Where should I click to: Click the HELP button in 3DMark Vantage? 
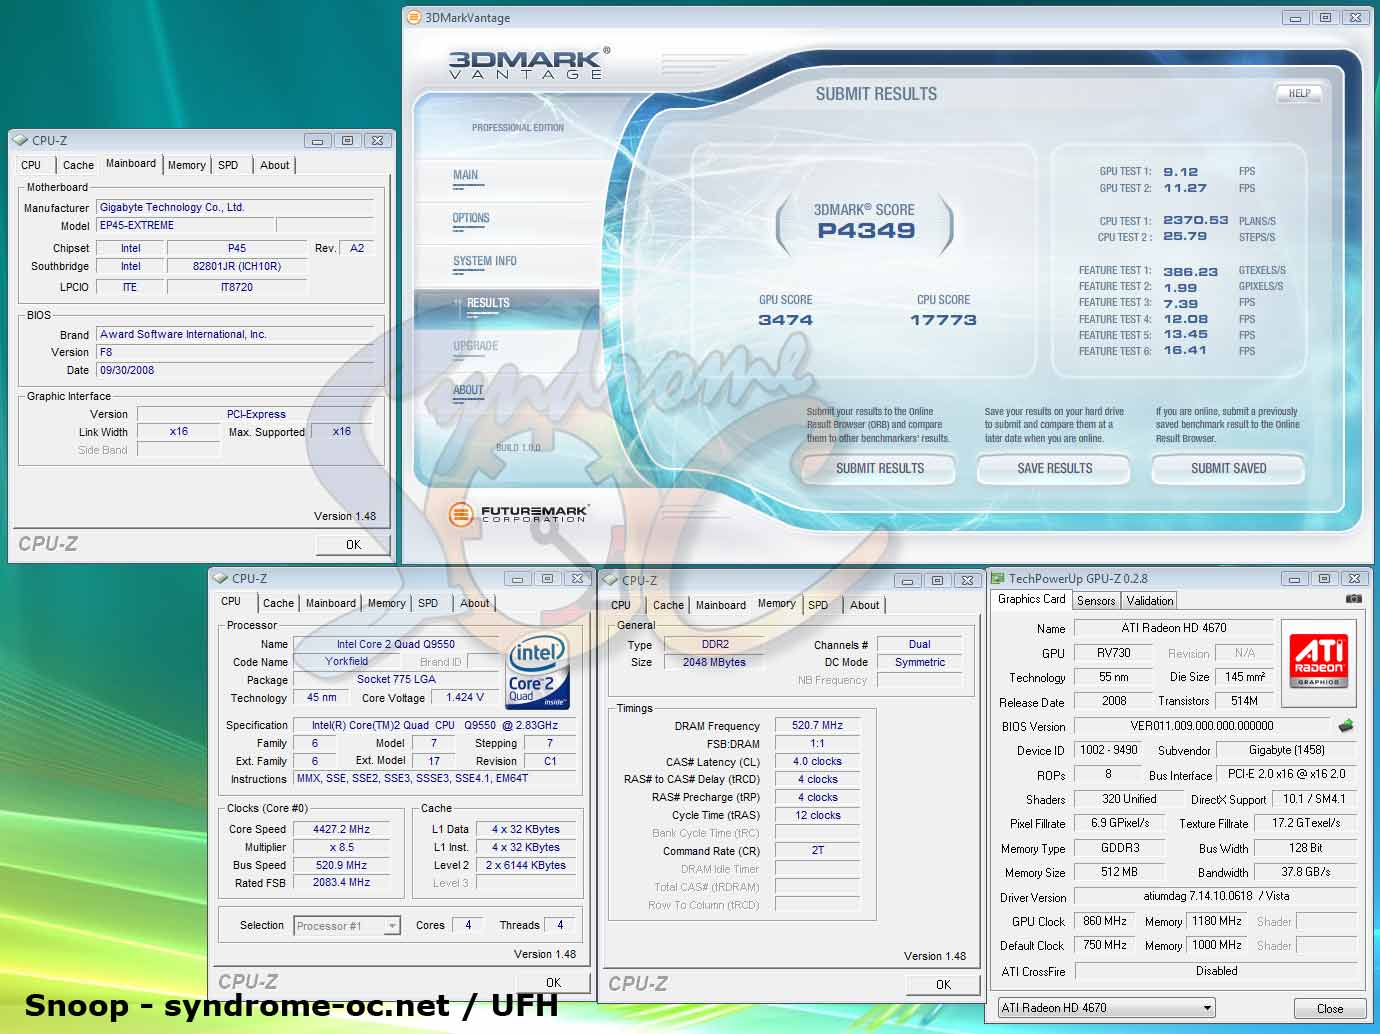1299,93
